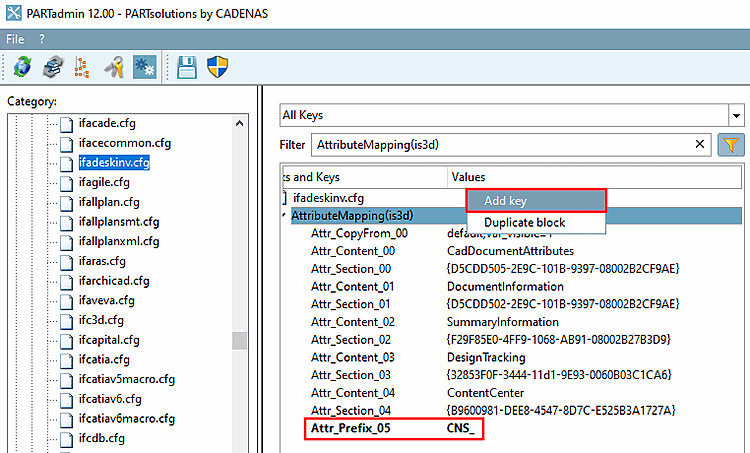This screenshot has width=750, height=453.
Task: Select ifcatia.cfg in category tree
Action: point(104,359)
